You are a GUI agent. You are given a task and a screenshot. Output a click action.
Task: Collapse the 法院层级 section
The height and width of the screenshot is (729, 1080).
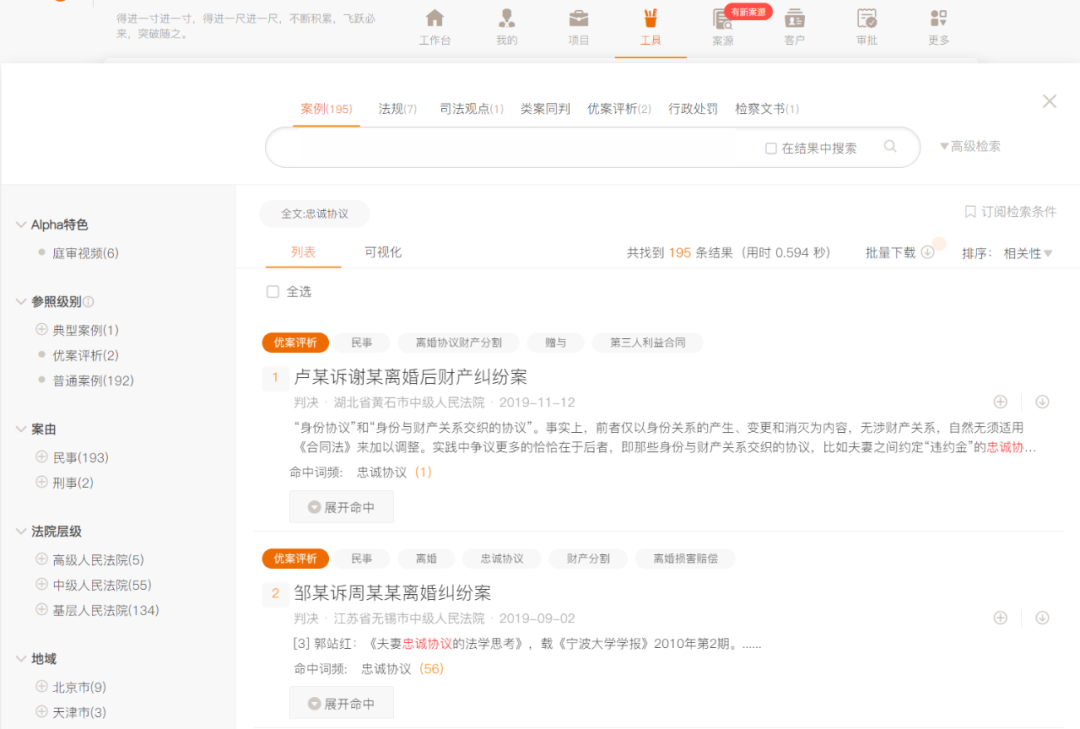click(21, 531)
